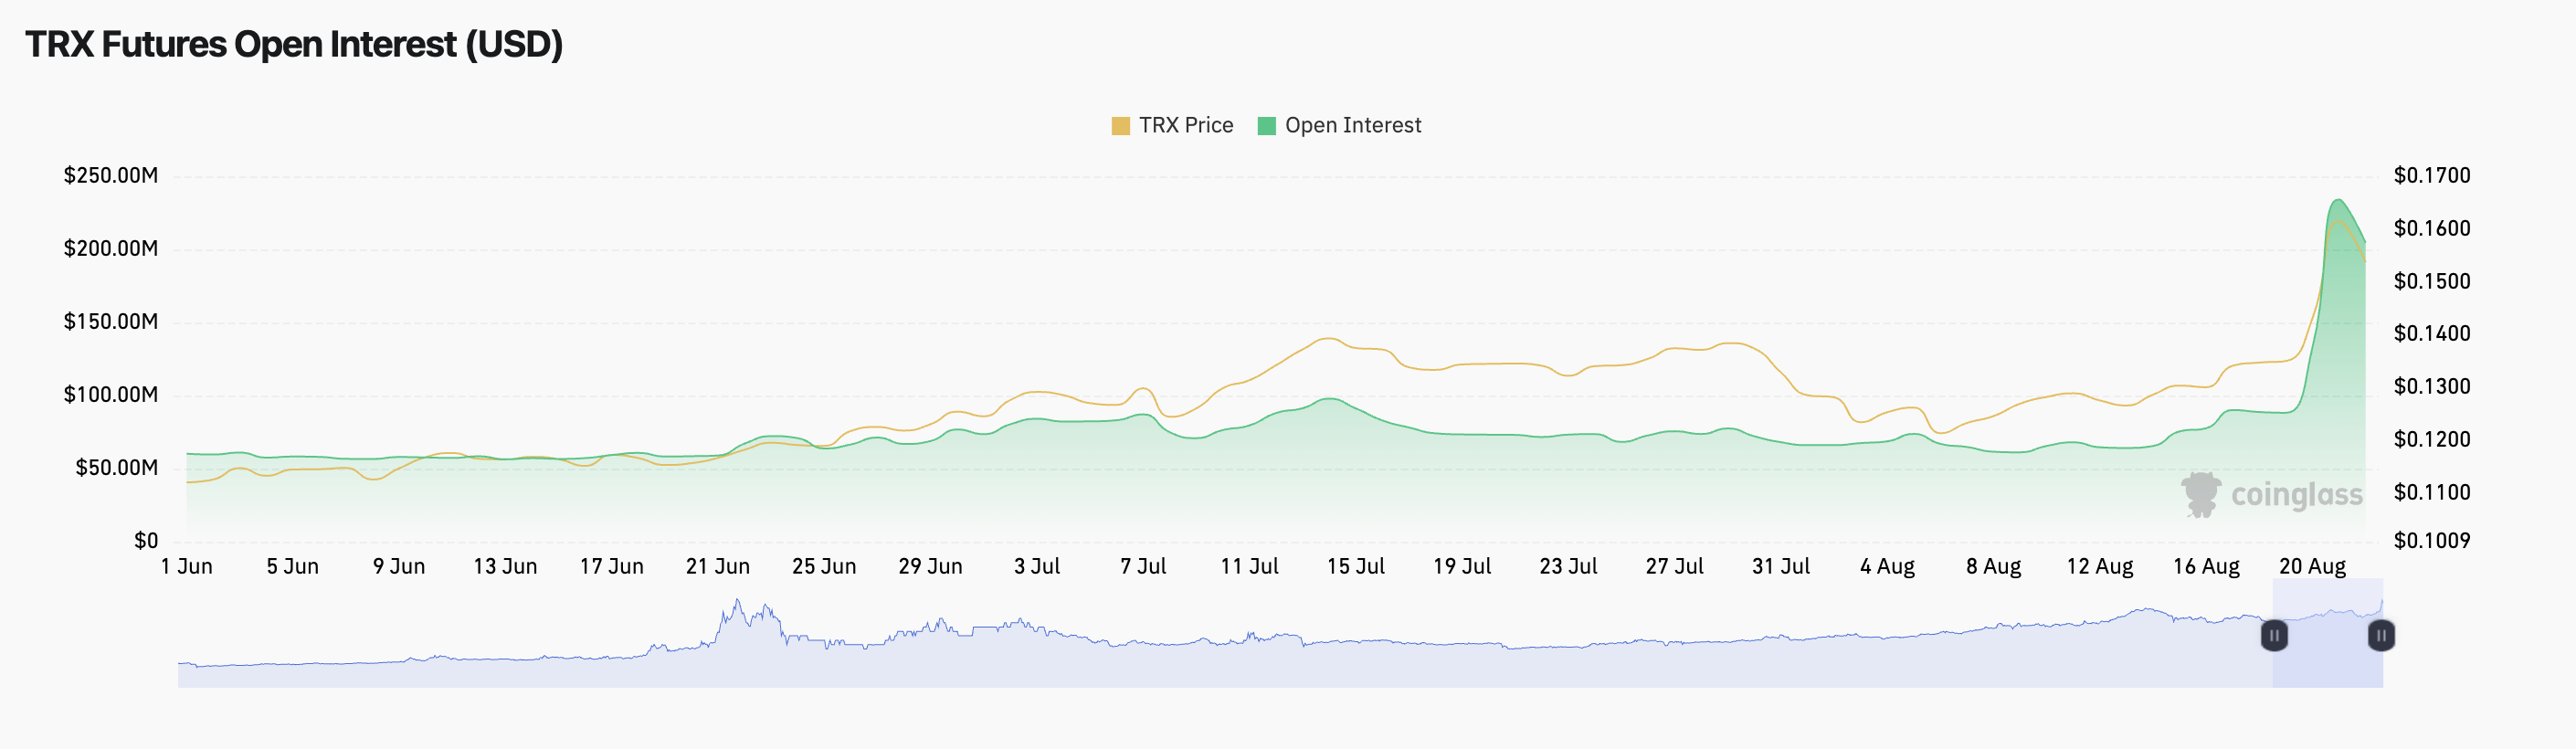Click the $0.1009 right axis label

click(2432, 541)
